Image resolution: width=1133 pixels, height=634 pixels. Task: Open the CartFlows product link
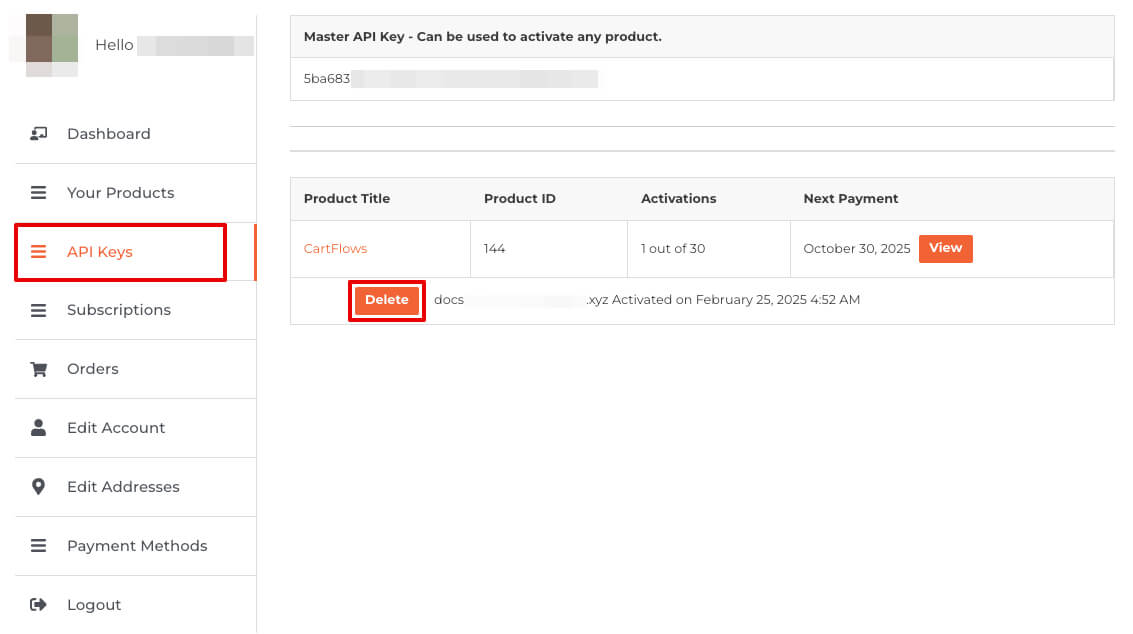tap(335, 249)
